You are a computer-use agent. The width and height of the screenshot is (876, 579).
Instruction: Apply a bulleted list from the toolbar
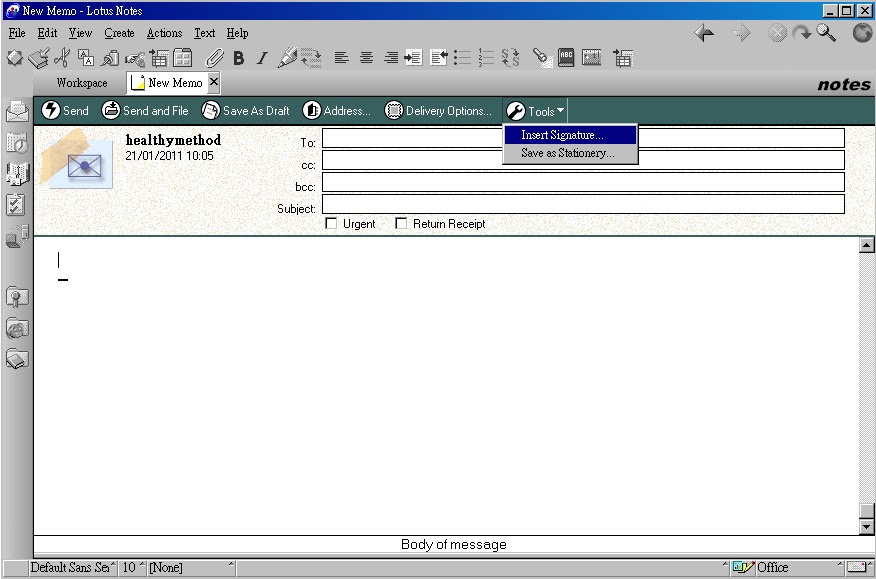pyautogui.click(x=462, y=58)
